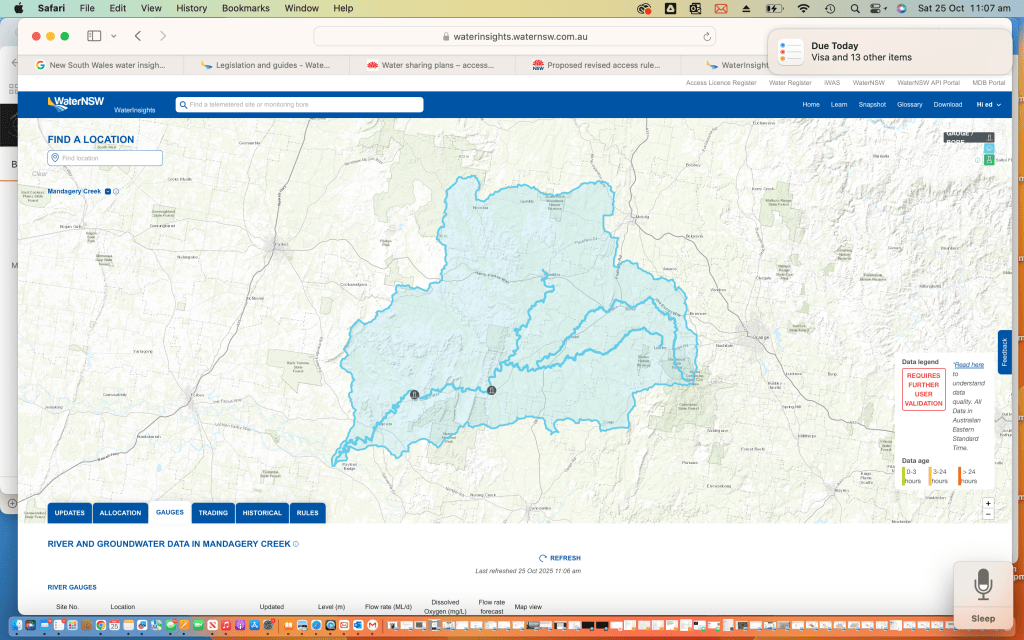Screen dimensions: 1024x640
Task: Open the Allocation tab
Action: tap(120, 513)
